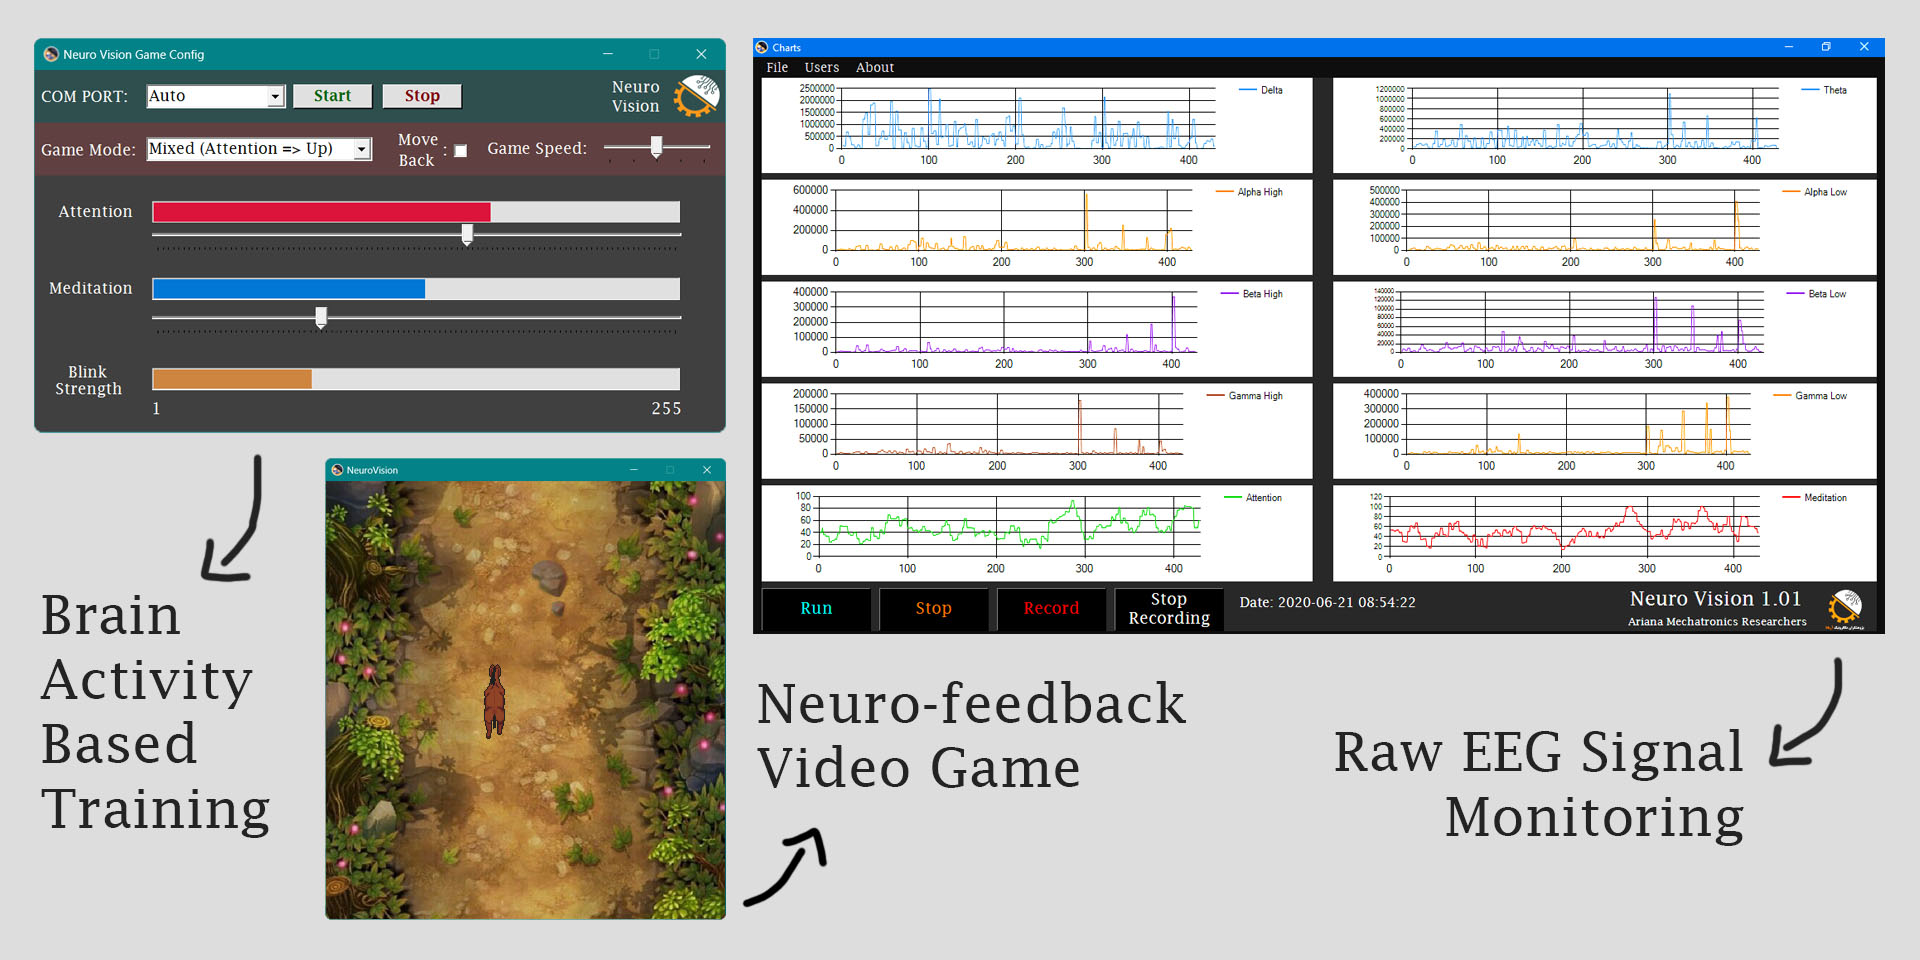The image size is (1920, 960).
Task: Click the NeuroVision game window icon
Action: click(x=337, y=470)
